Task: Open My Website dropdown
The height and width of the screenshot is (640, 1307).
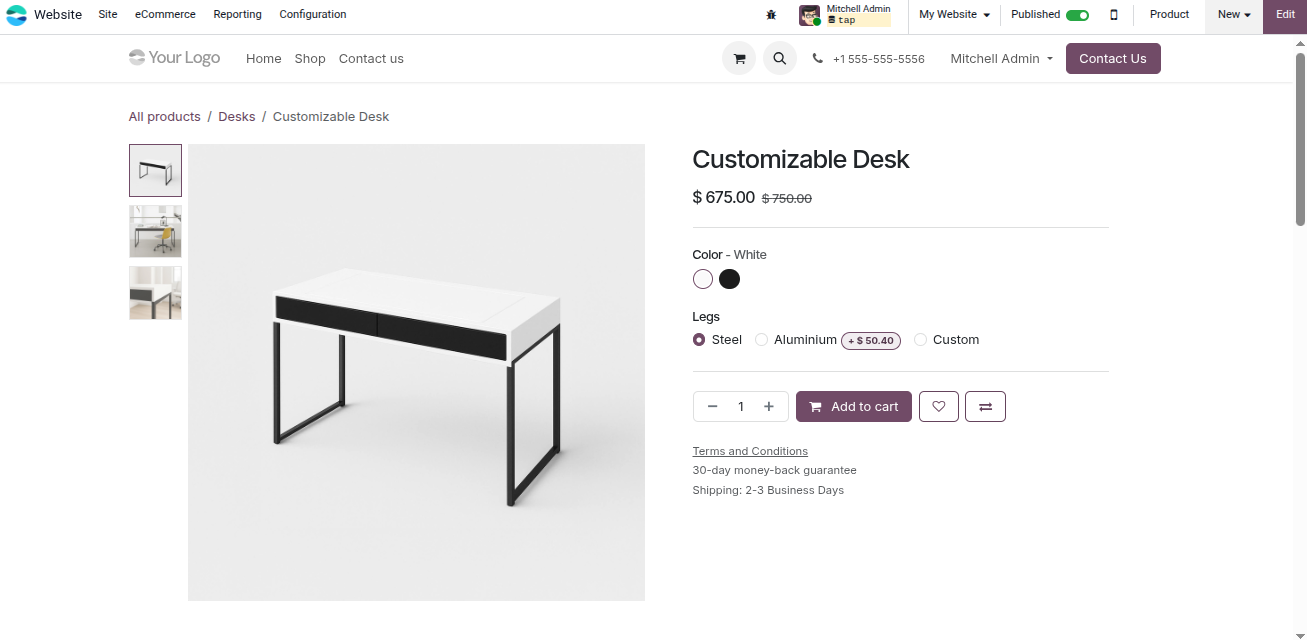Action: tap(954, 15)
